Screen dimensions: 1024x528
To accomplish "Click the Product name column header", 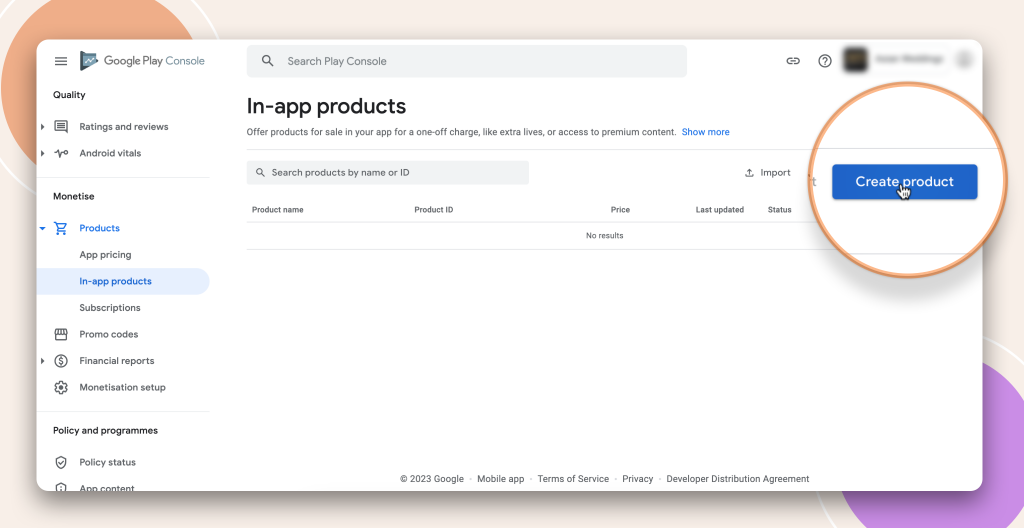I will 278,210.
